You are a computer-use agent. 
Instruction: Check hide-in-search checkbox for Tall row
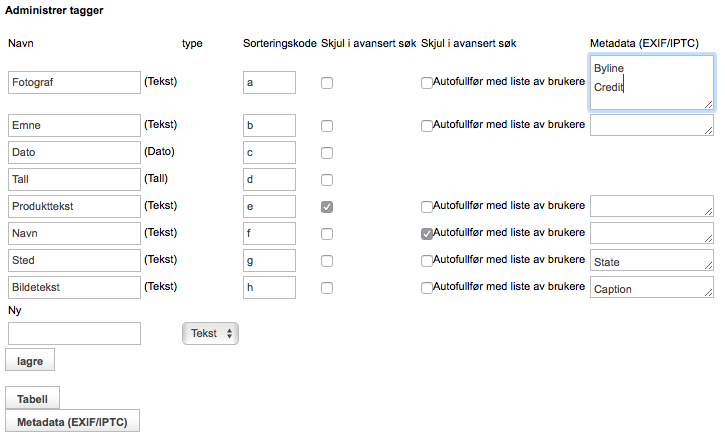coord(327,180)
